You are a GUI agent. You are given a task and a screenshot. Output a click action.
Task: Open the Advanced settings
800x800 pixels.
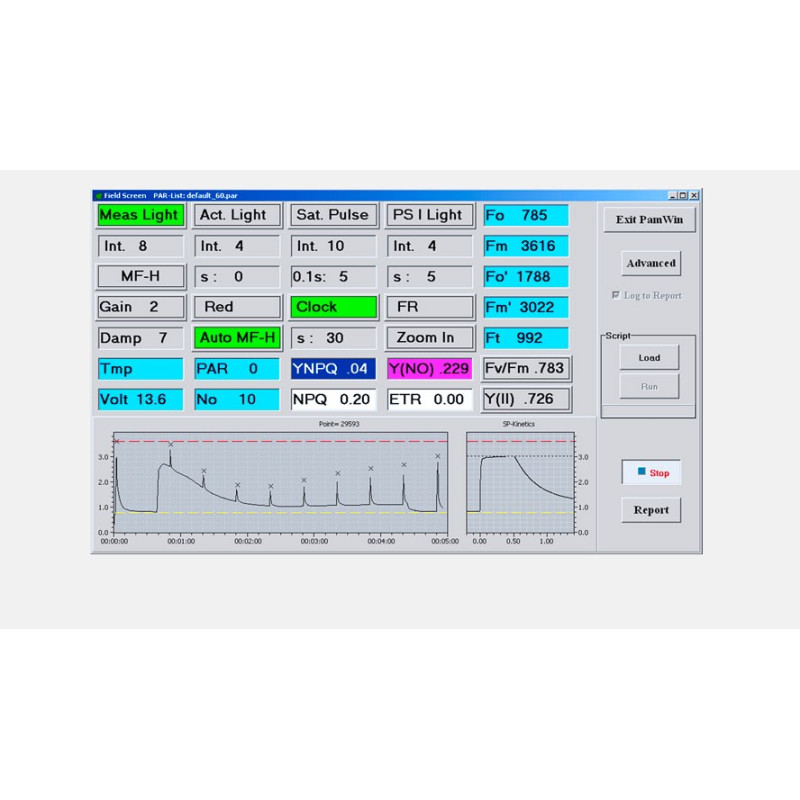(650, 262)
